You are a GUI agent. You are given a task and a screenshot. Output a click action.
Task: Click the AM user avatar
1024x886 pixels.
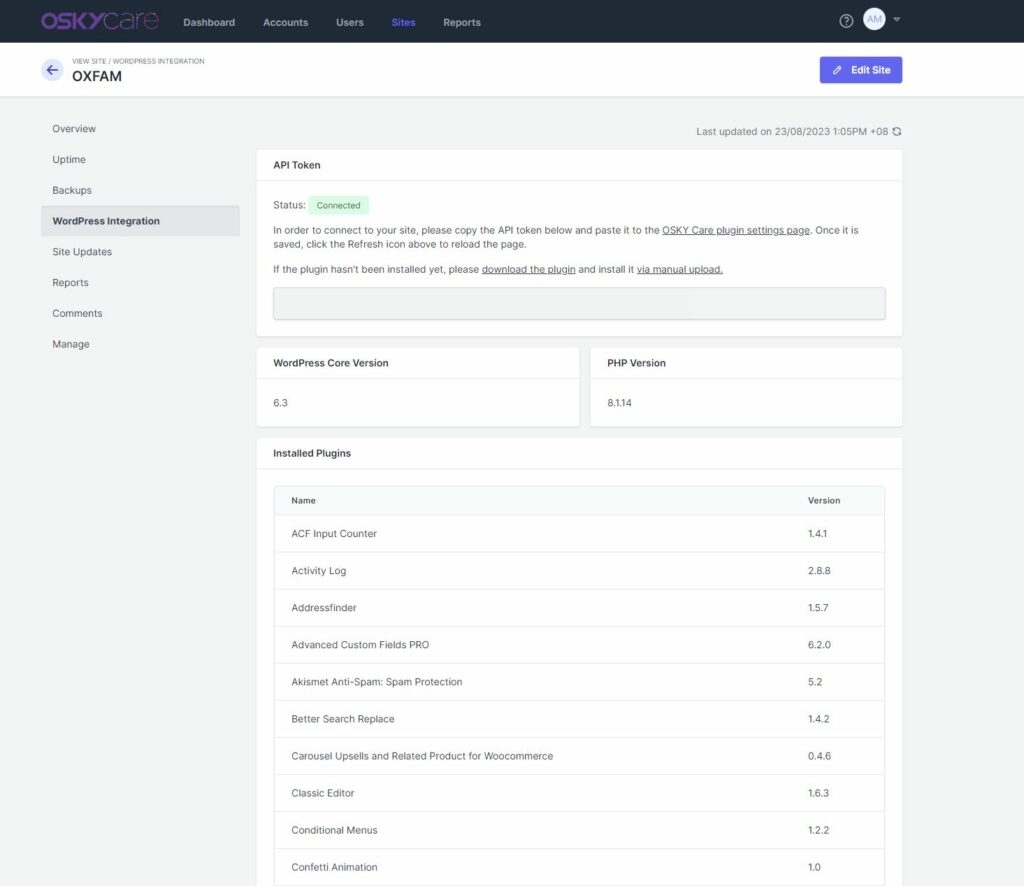click(874, 19)
